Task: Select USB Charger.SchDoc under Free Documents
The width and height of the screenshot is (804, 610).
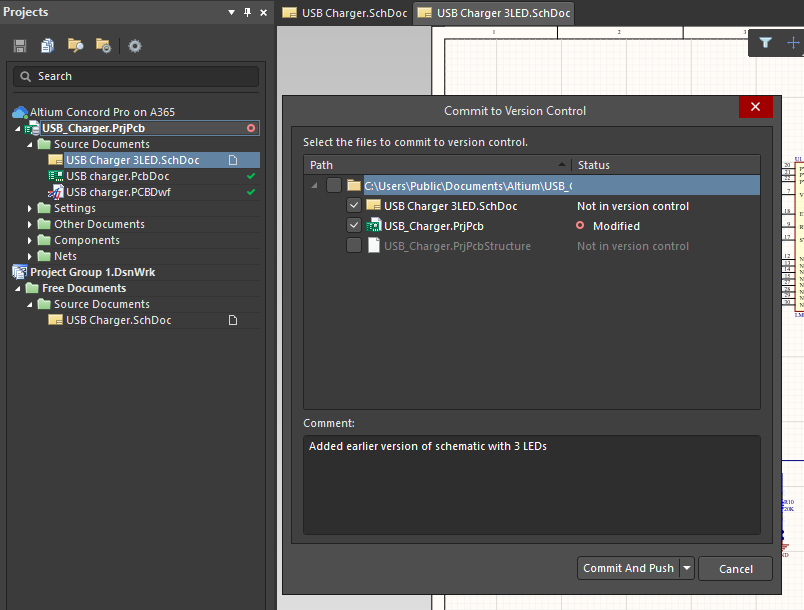Action: point(118,320)
